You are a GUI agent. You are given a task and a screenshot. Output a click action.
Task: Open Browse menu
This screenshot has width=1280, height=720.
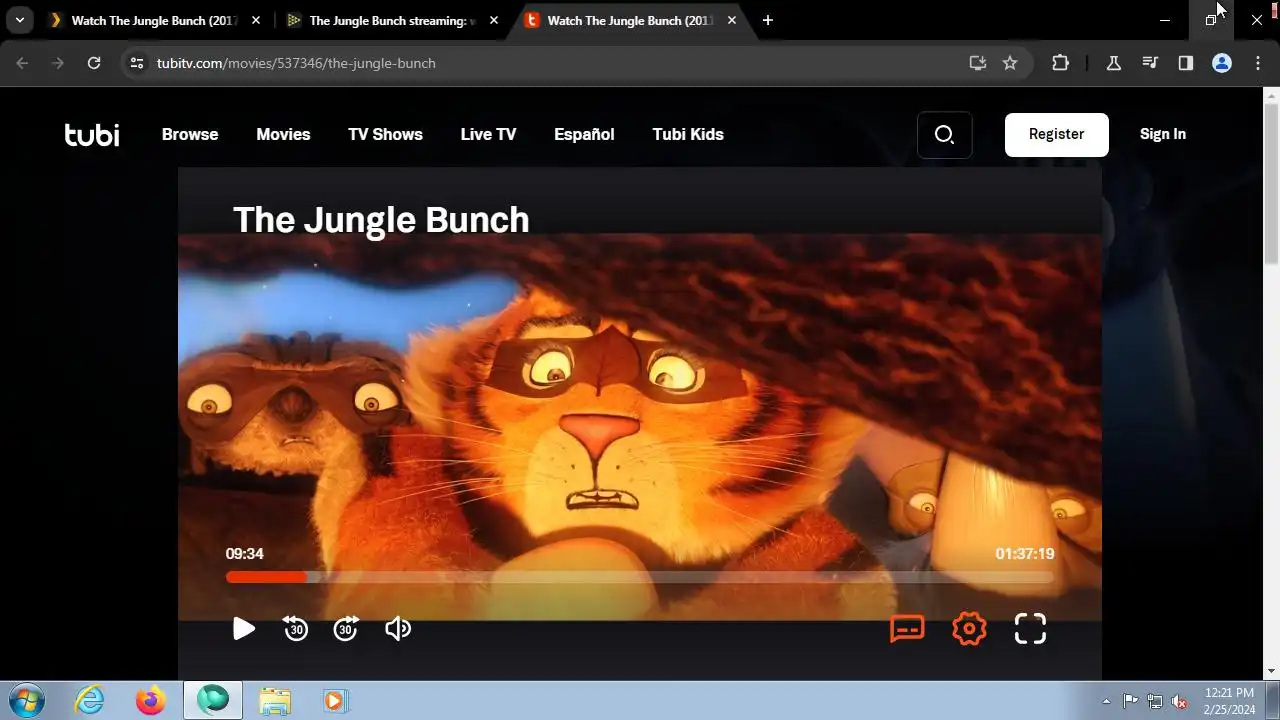click(x=190, y=134)
